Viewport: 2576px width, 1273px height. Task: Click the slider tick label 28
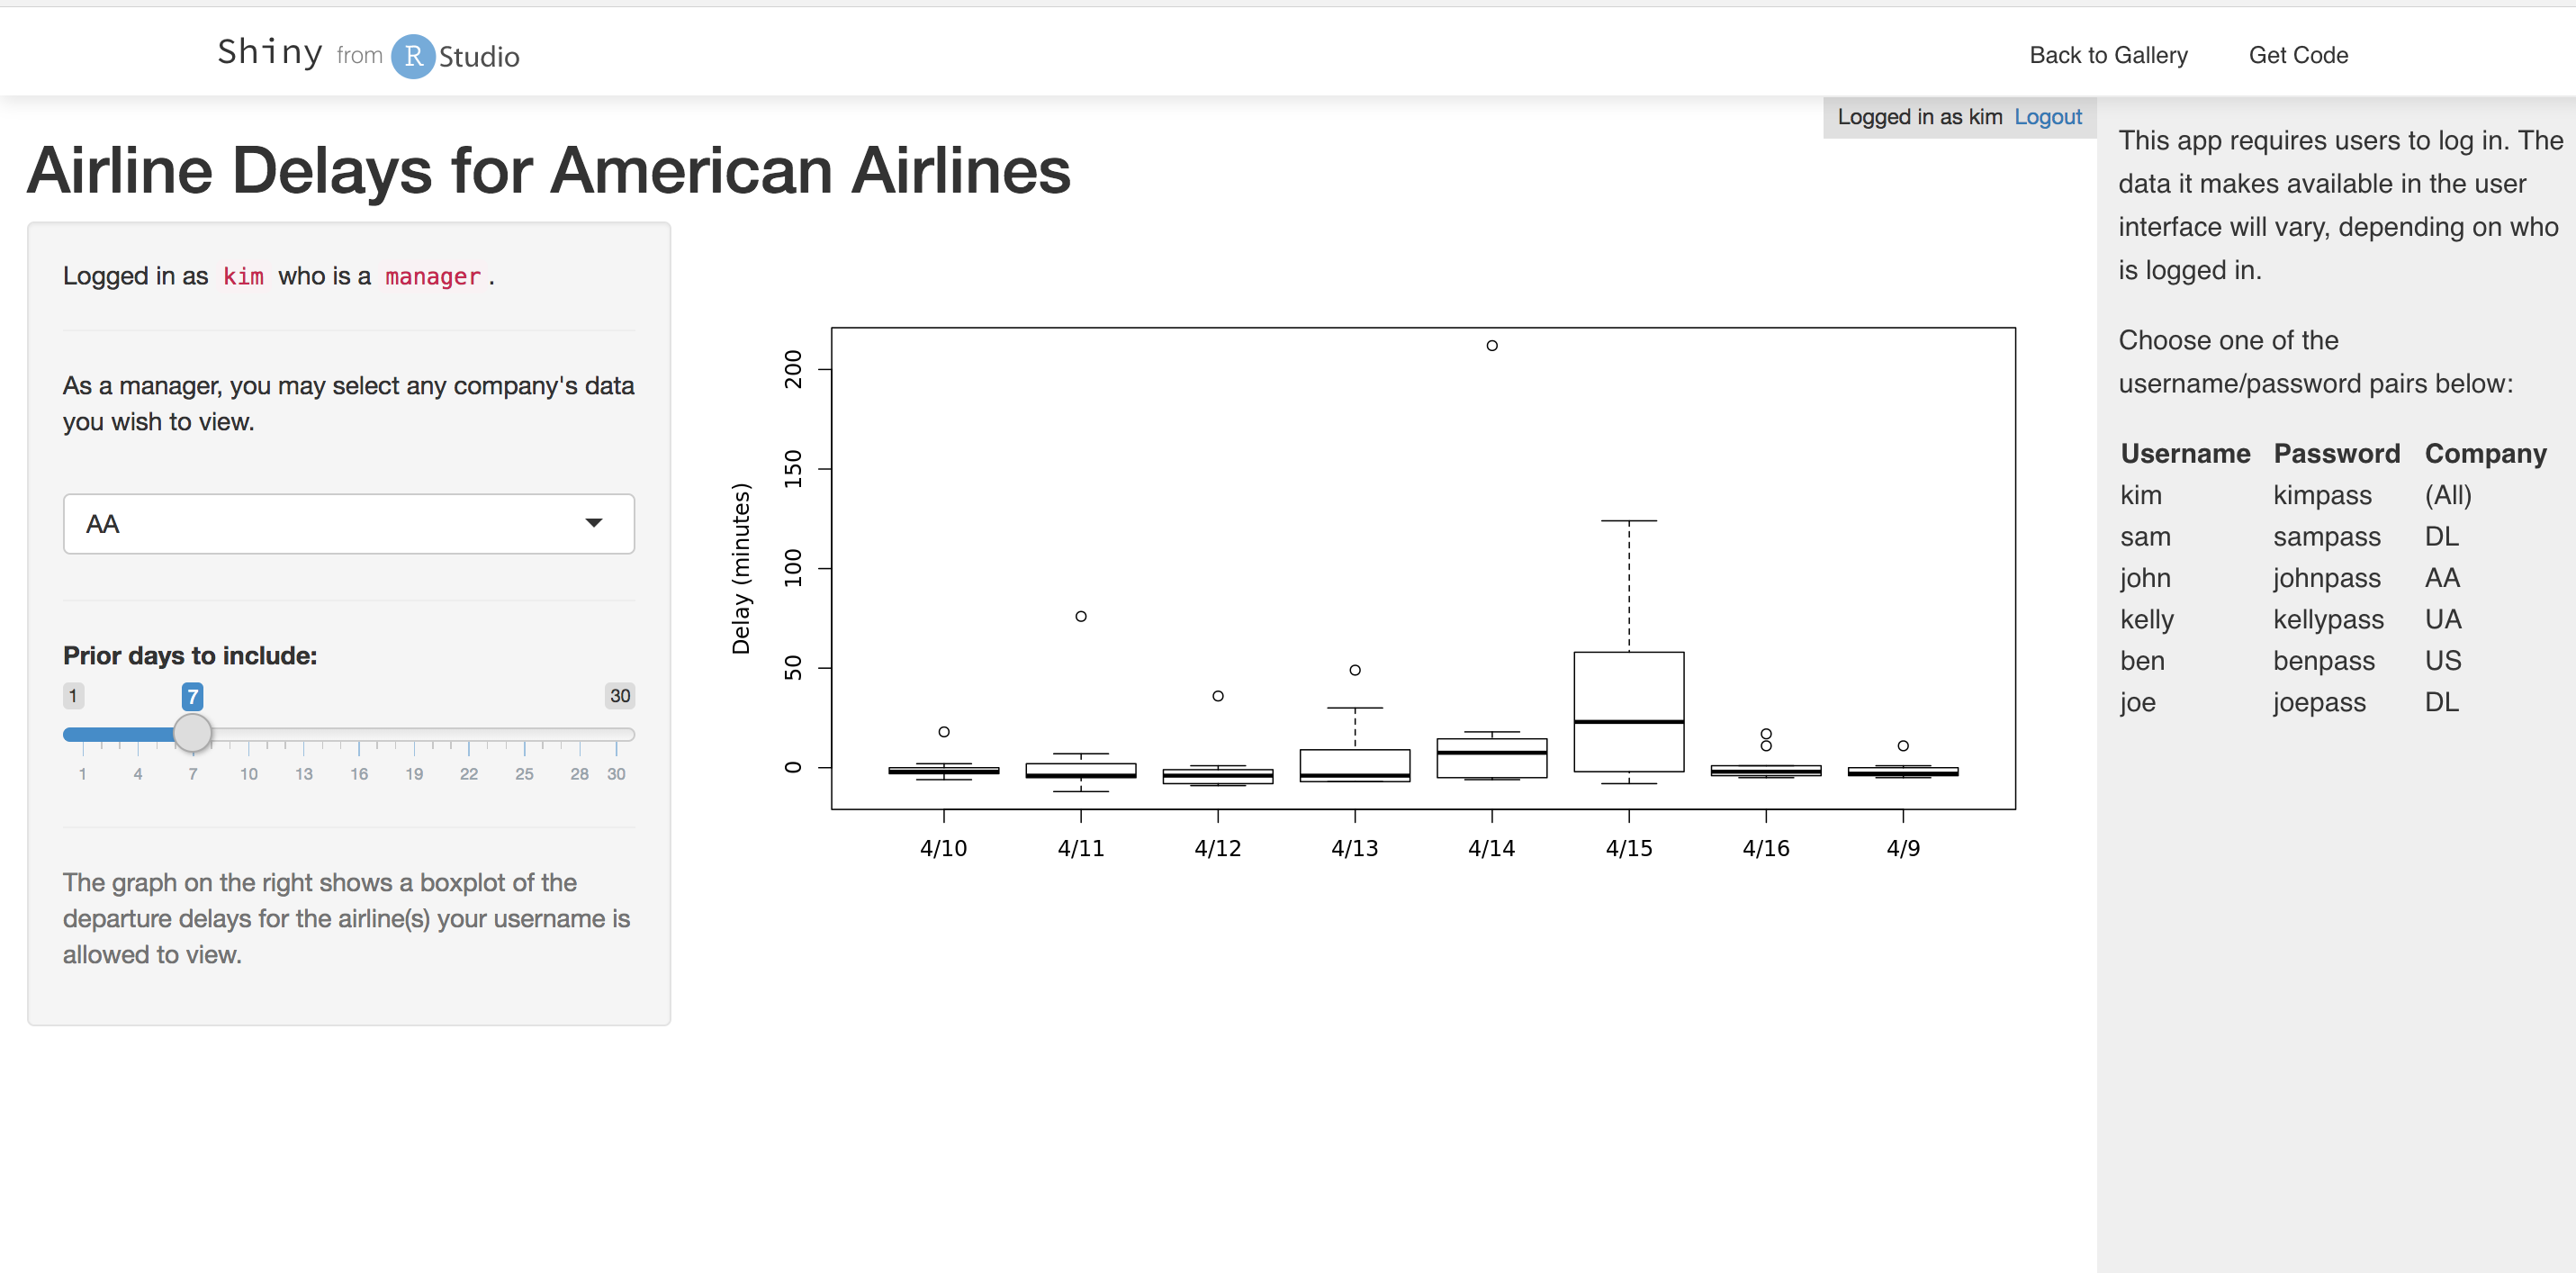(x=579, y=774)
